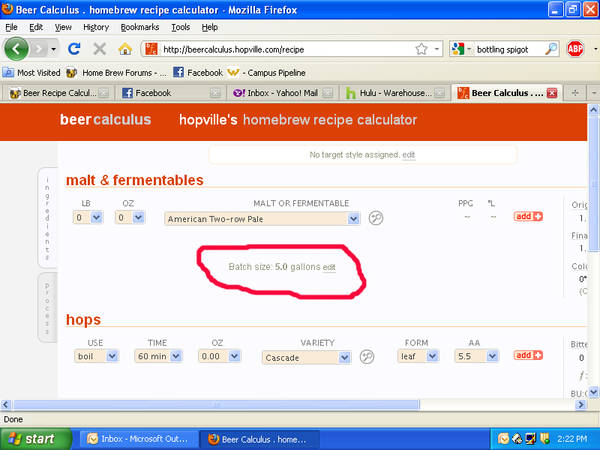Switch to the Beer Recipe Calcul... tab
Screen dimensions: 600x450
coord(58,93)
